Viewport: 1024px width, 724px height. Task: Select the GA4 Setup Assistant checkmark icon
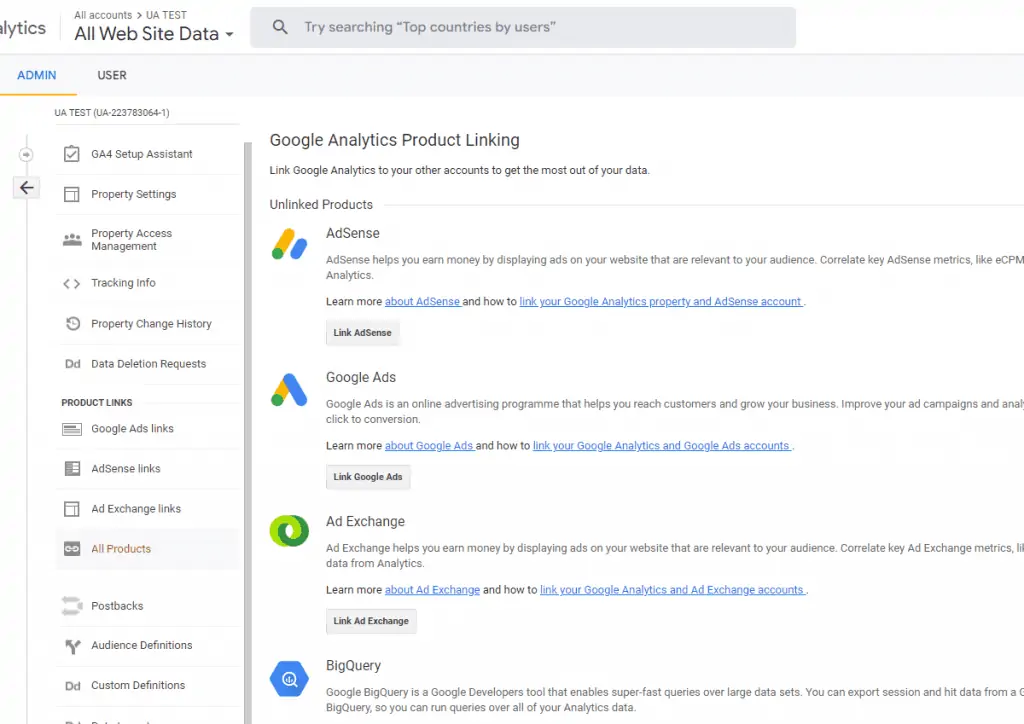71,153
